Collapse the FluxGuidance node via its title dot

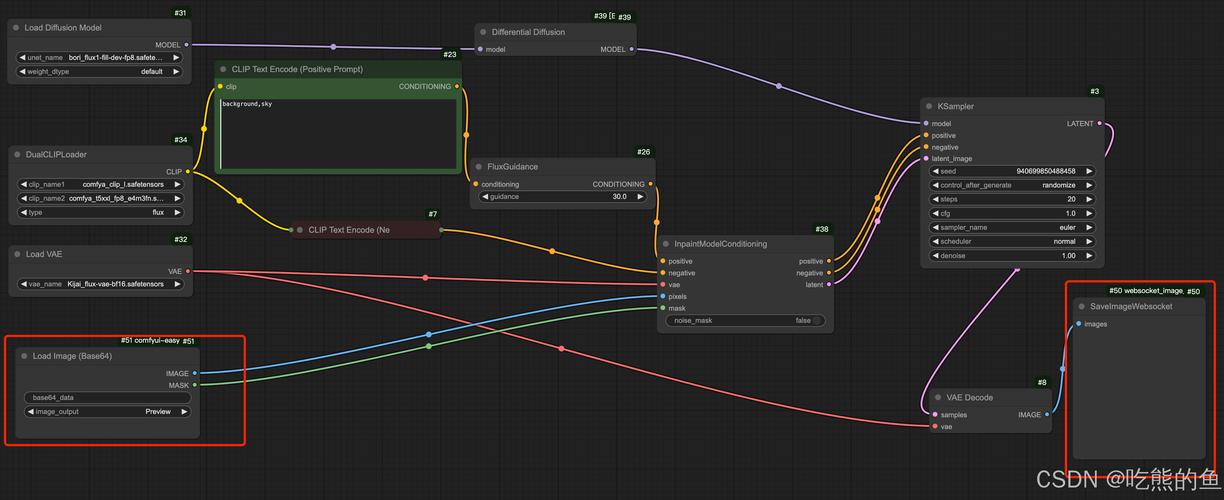(x=478, y=167)
